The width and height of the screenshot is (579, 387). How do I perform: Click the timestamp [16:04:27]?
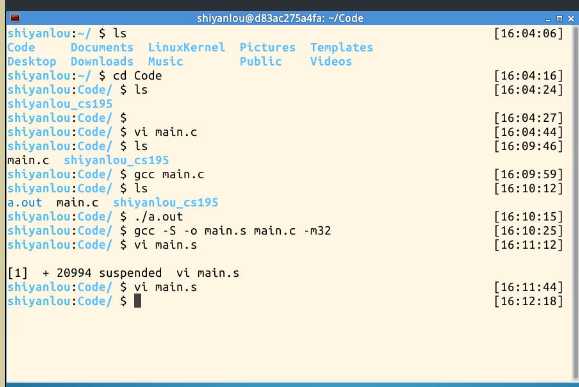(x=528, y=118)
